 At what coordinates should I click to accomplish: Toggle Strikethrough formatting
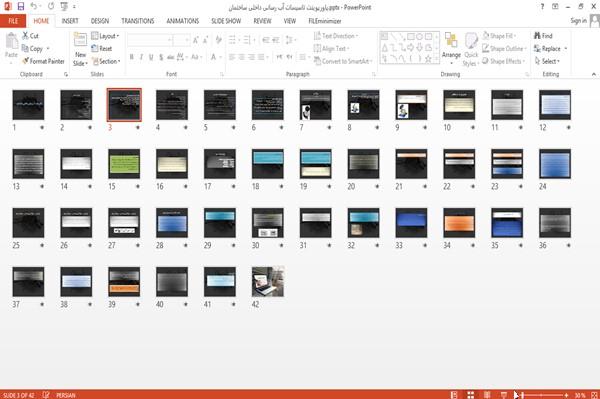pos(171,57)
